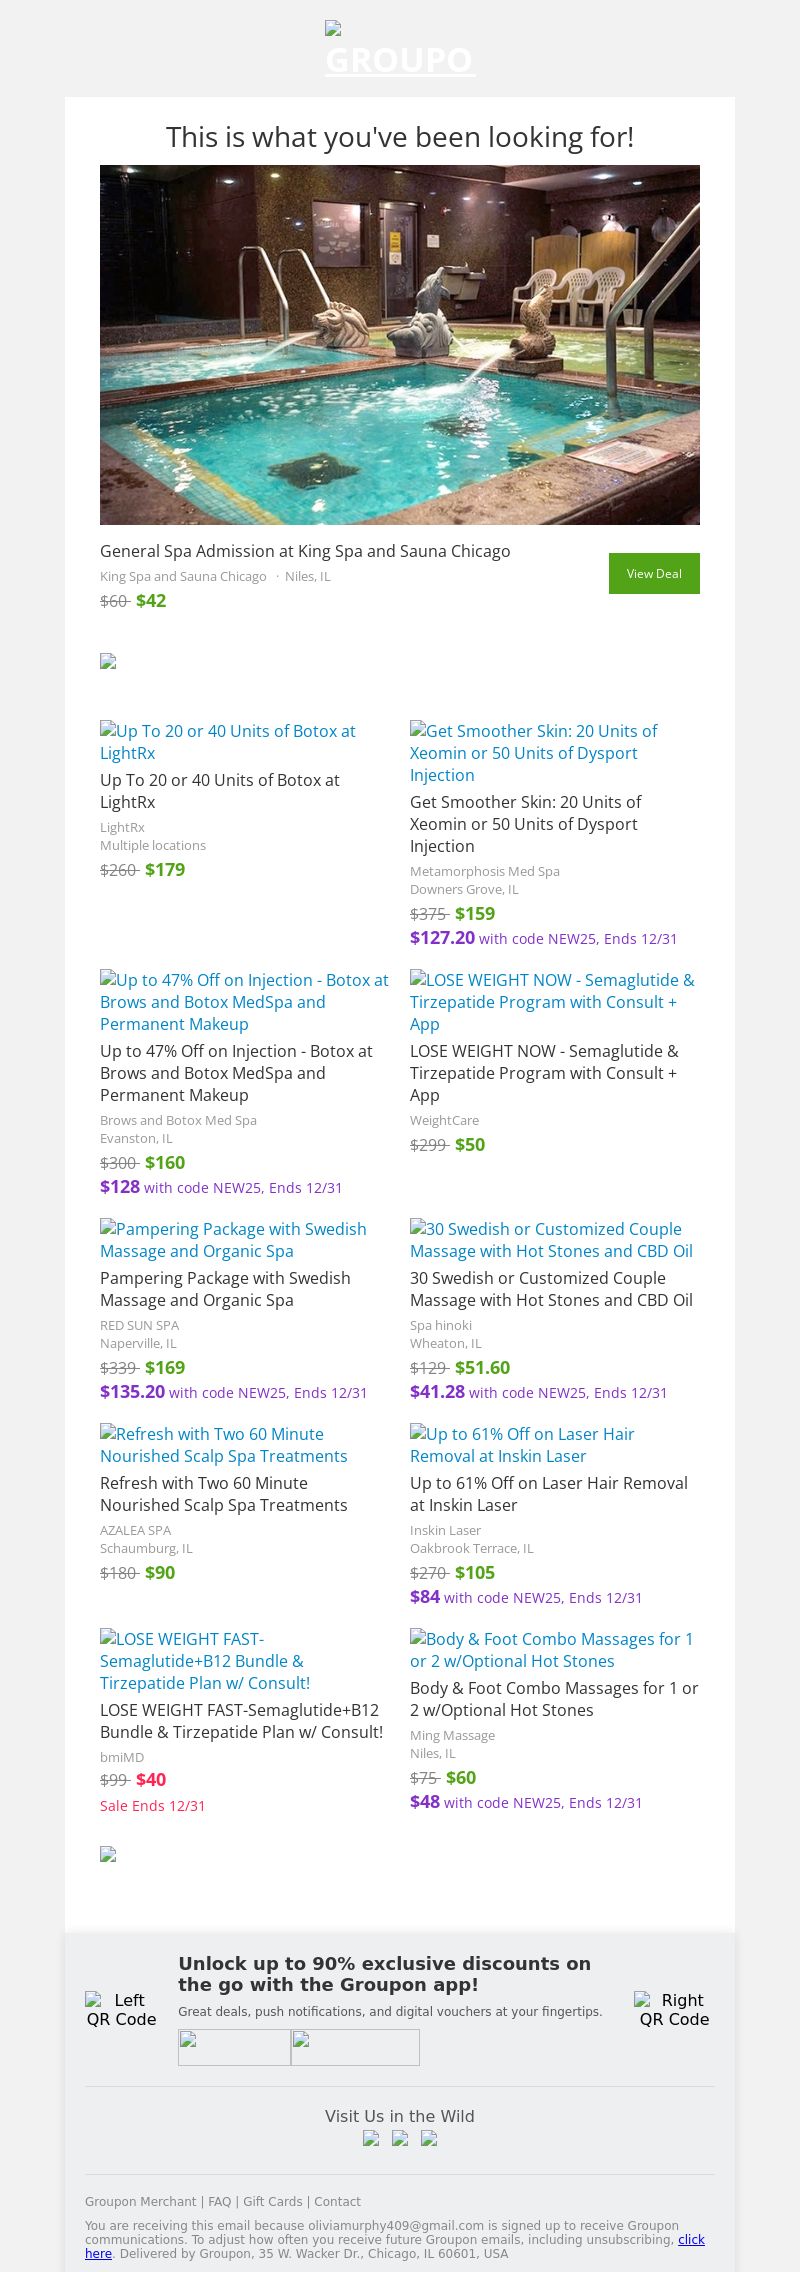Open the Botox at LightRx image link
800x2272 pixels.
point(228,742)
